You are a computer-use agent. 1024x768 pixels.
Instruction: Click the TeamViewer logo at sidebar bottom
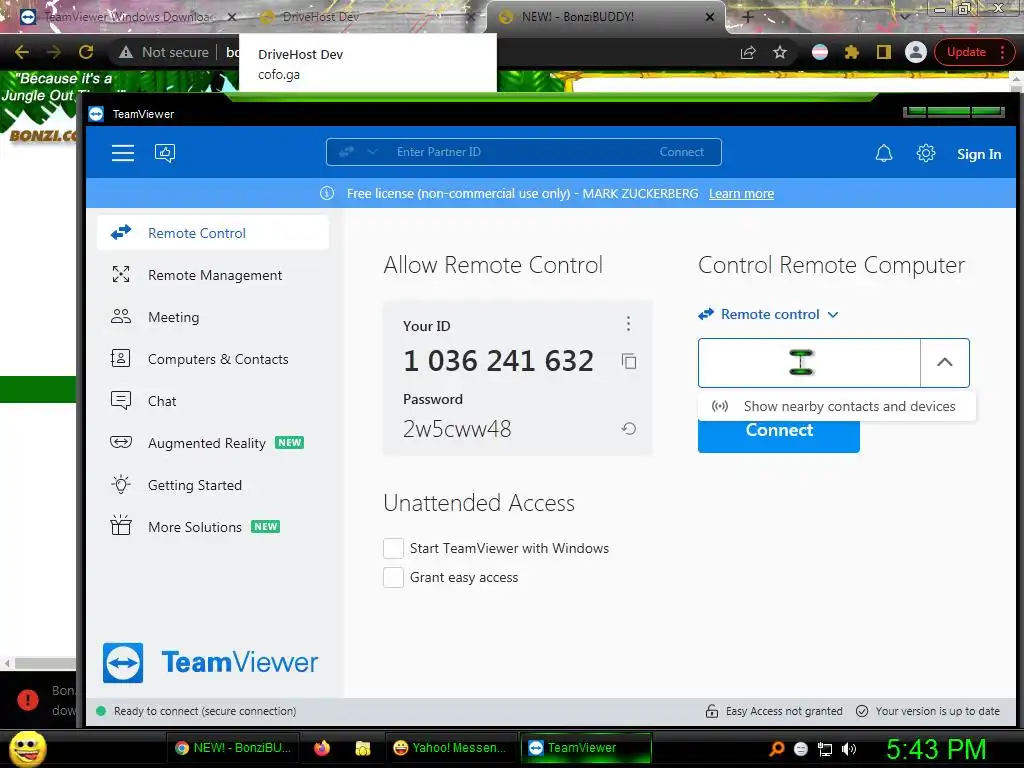[210, 662]
